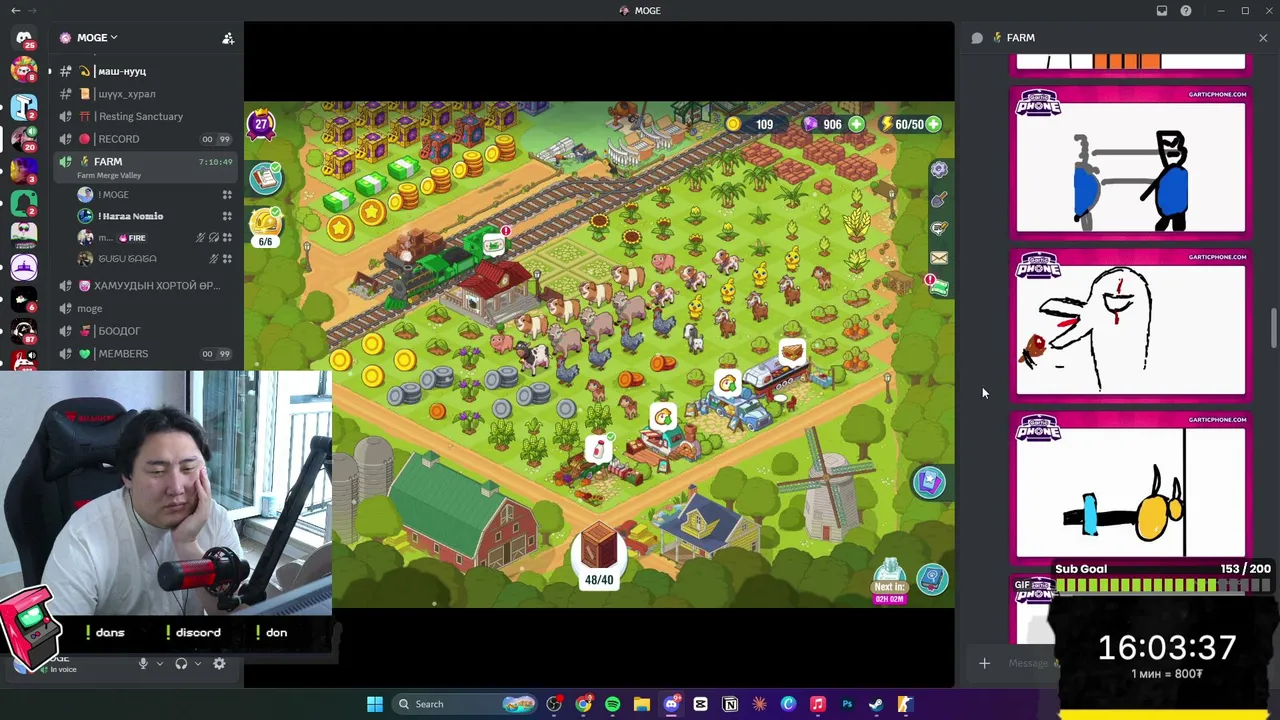Viewport: 1280px width, 720px height.
Task: Click user '! MOGE' in FARM voice
Action: (154, 194)
